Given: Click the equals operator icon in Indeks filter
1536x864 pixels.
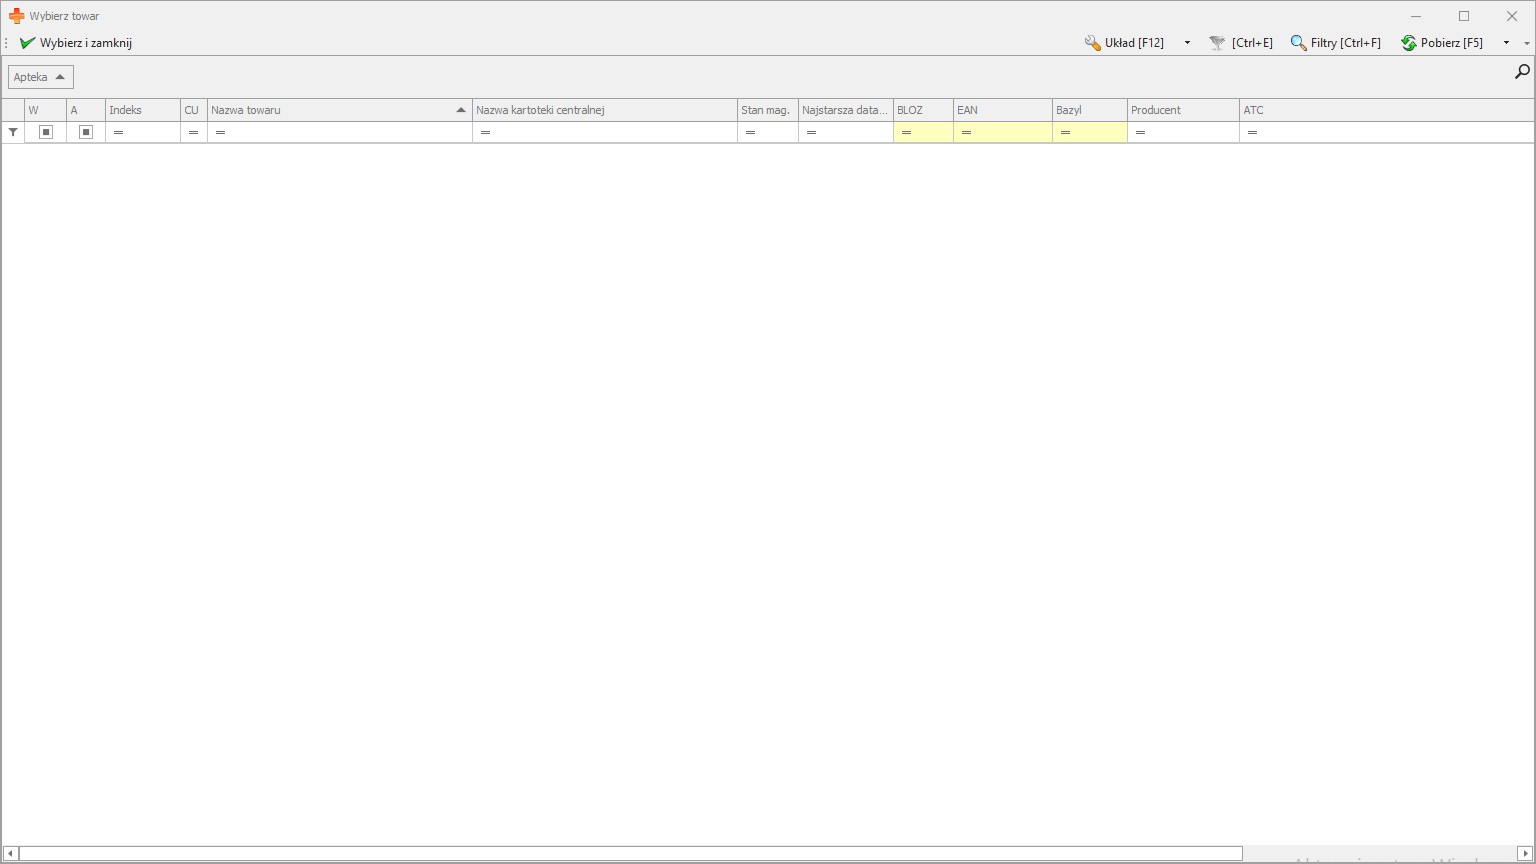Looking at the screenshot, I should [118, 132].
